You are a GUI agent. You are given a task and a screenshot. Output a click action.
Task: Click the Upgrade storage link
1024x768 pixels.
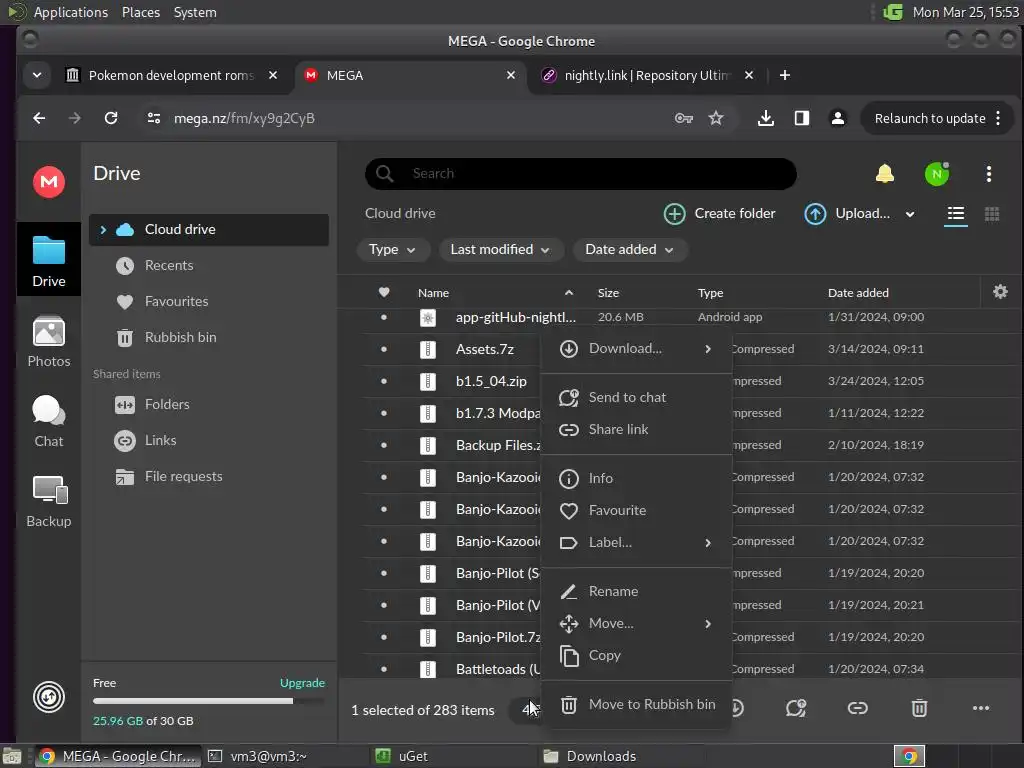(x=302, y=683)
